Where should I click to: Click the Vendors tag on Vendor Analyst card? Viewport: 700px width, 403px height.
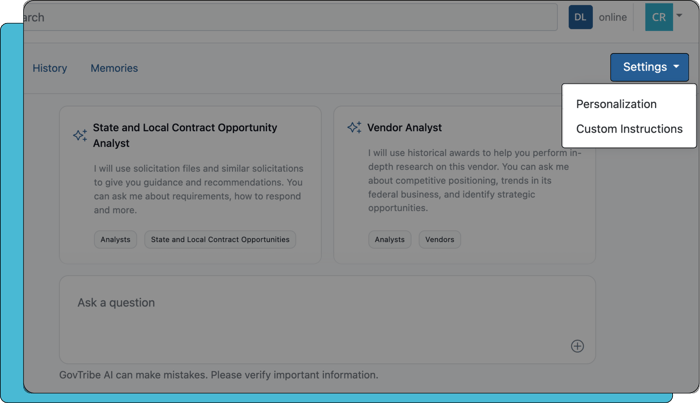(439, 240)
